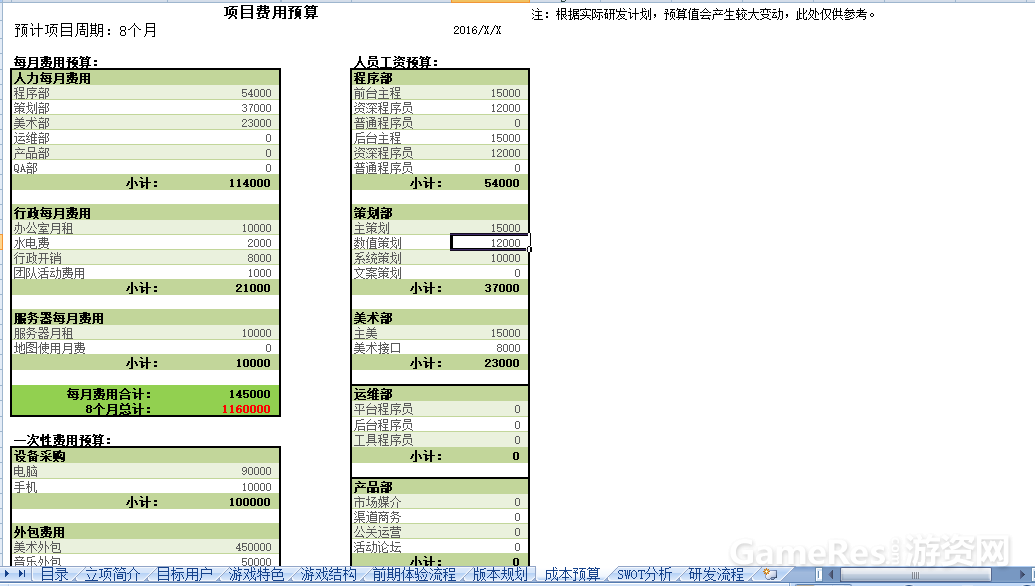Click the horizontal scrollbar left arrow
1035x586 pixels.
click(832, 574)
